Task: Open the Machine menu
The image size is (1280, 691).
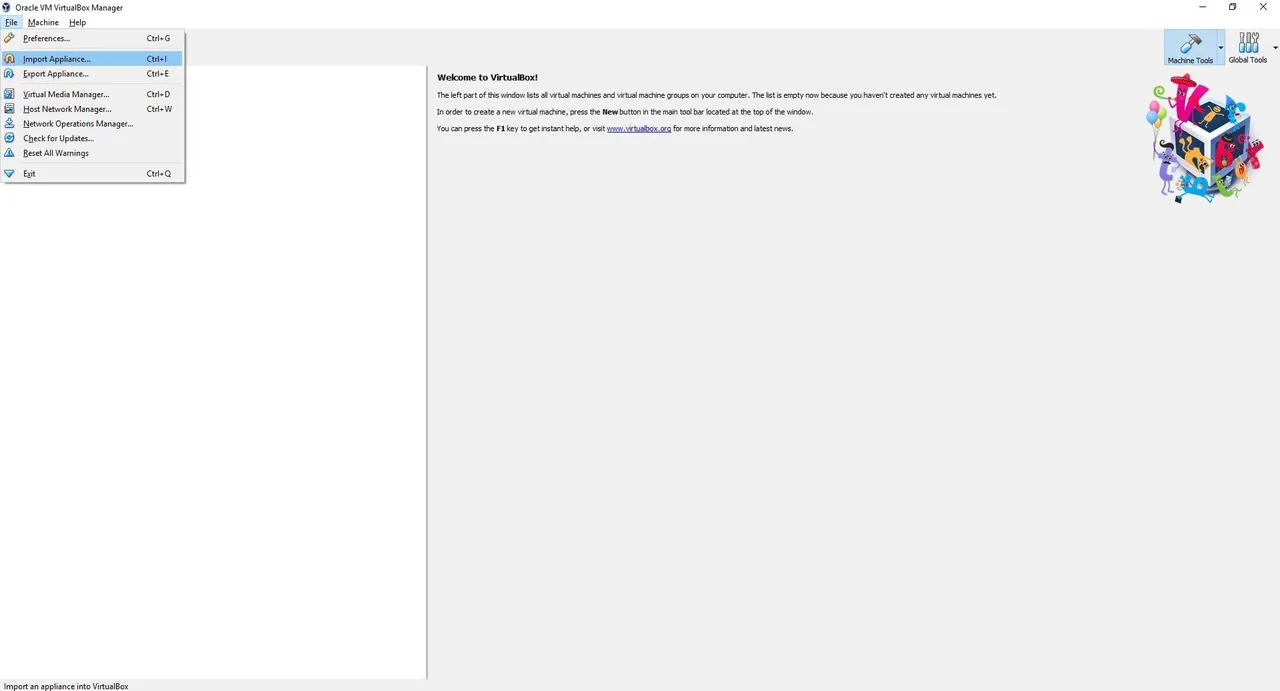Action: [43, 22]
